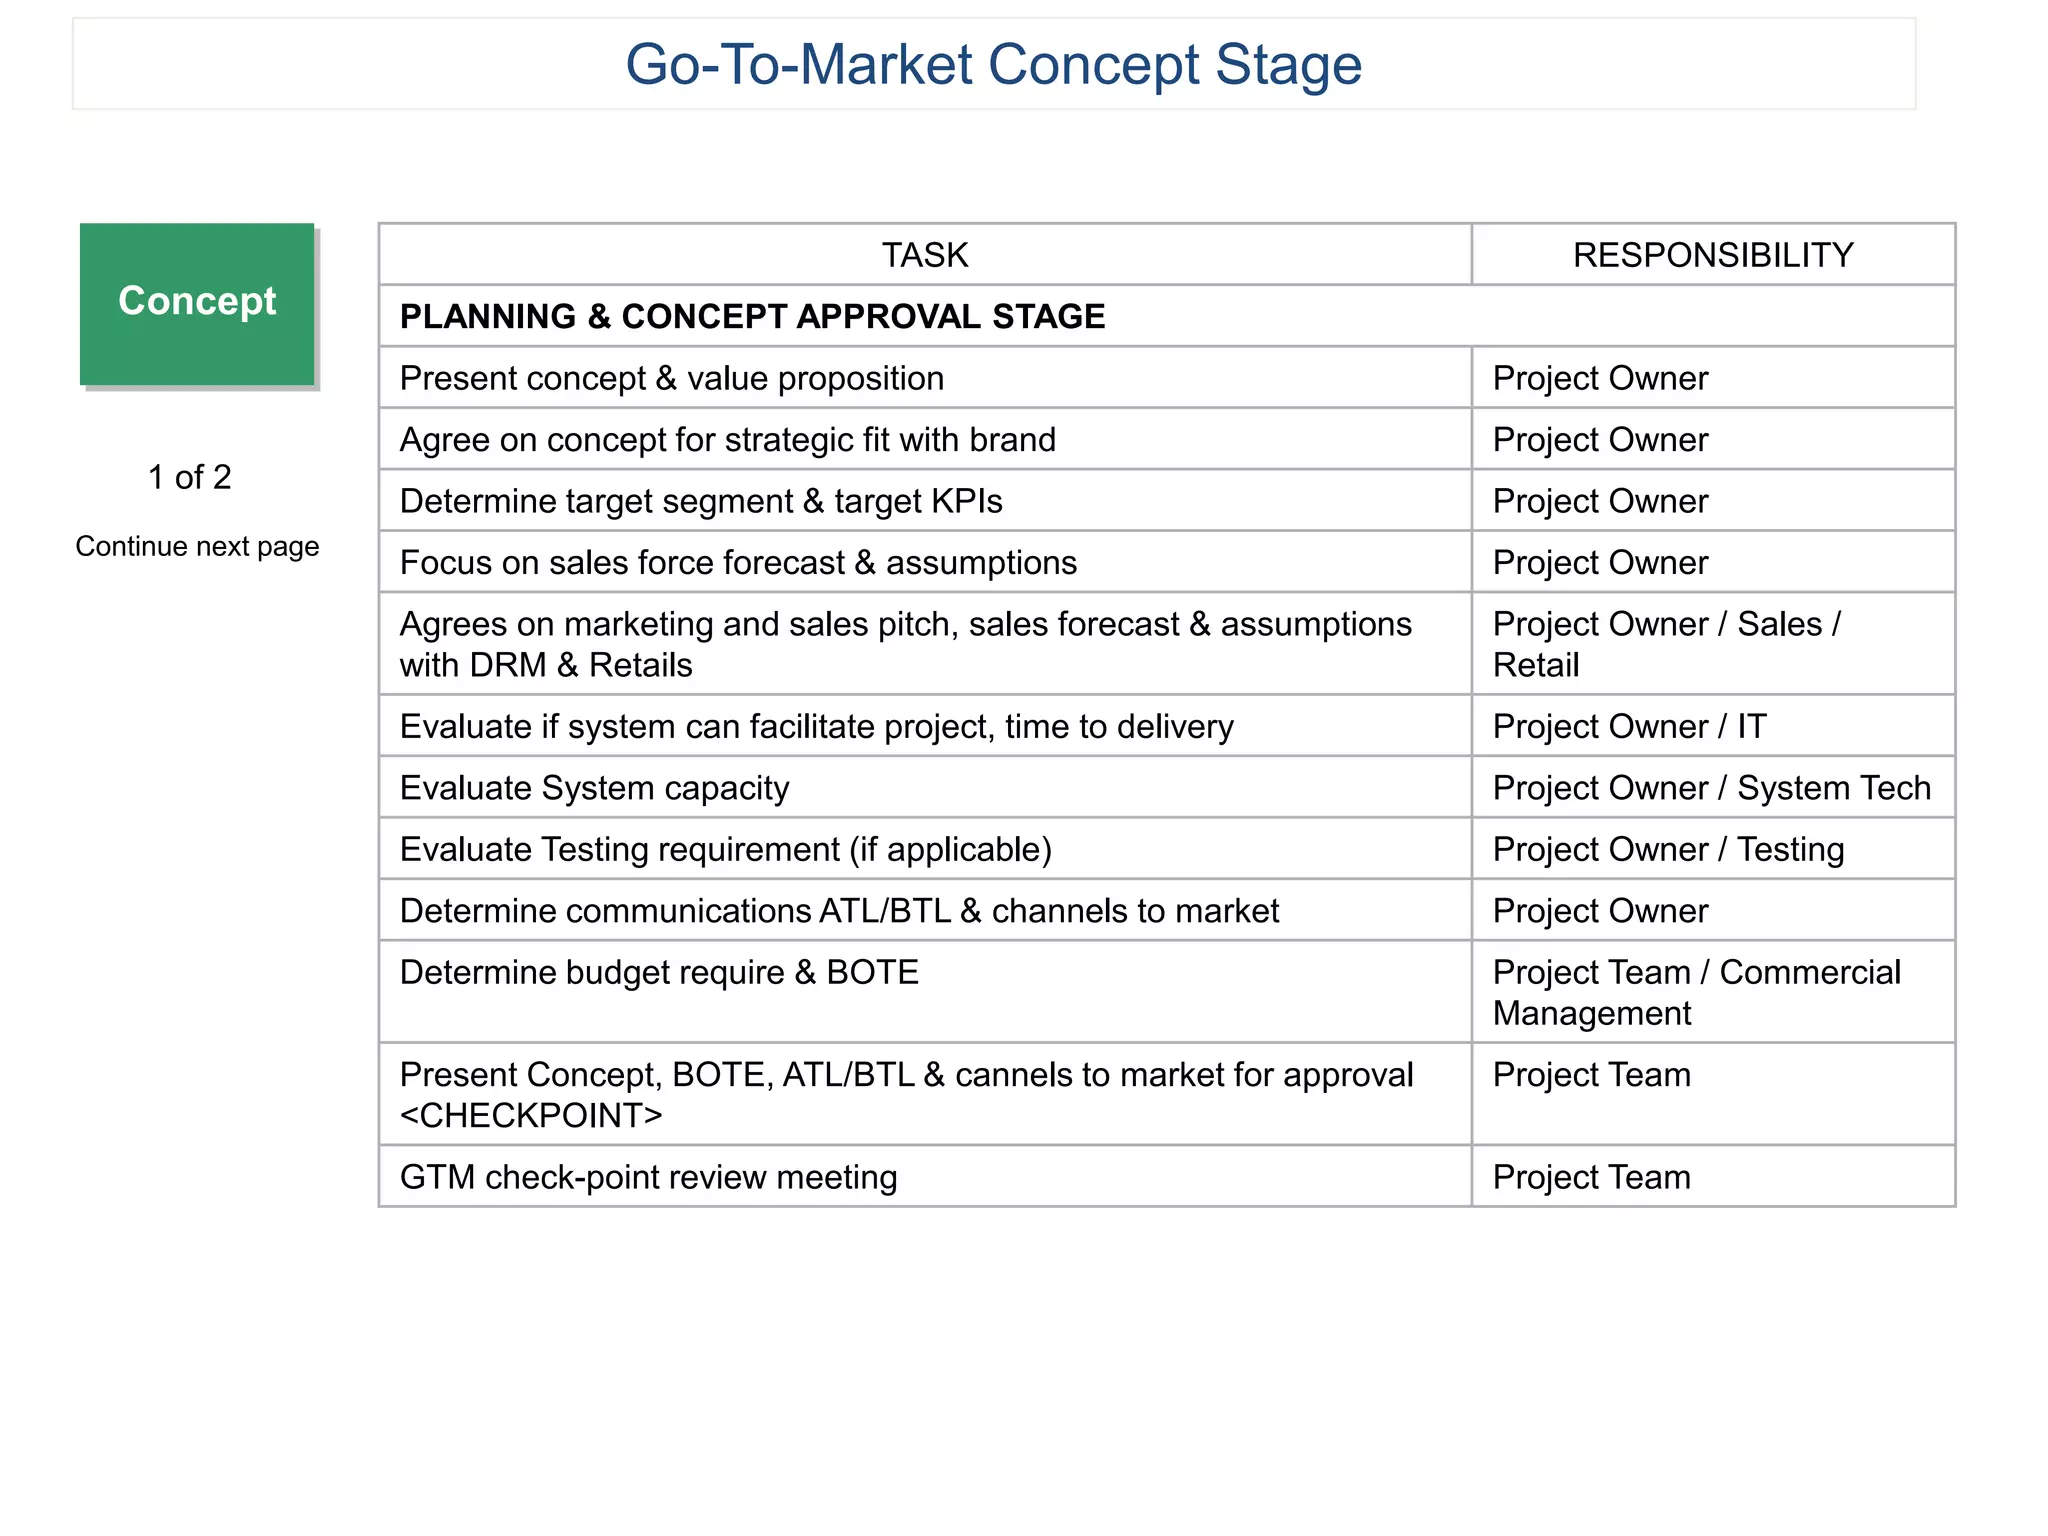Click 'Project Team / Commercial Management' cell
Viewport: 2048px width, 1536px height.
tap(1713, 992)
